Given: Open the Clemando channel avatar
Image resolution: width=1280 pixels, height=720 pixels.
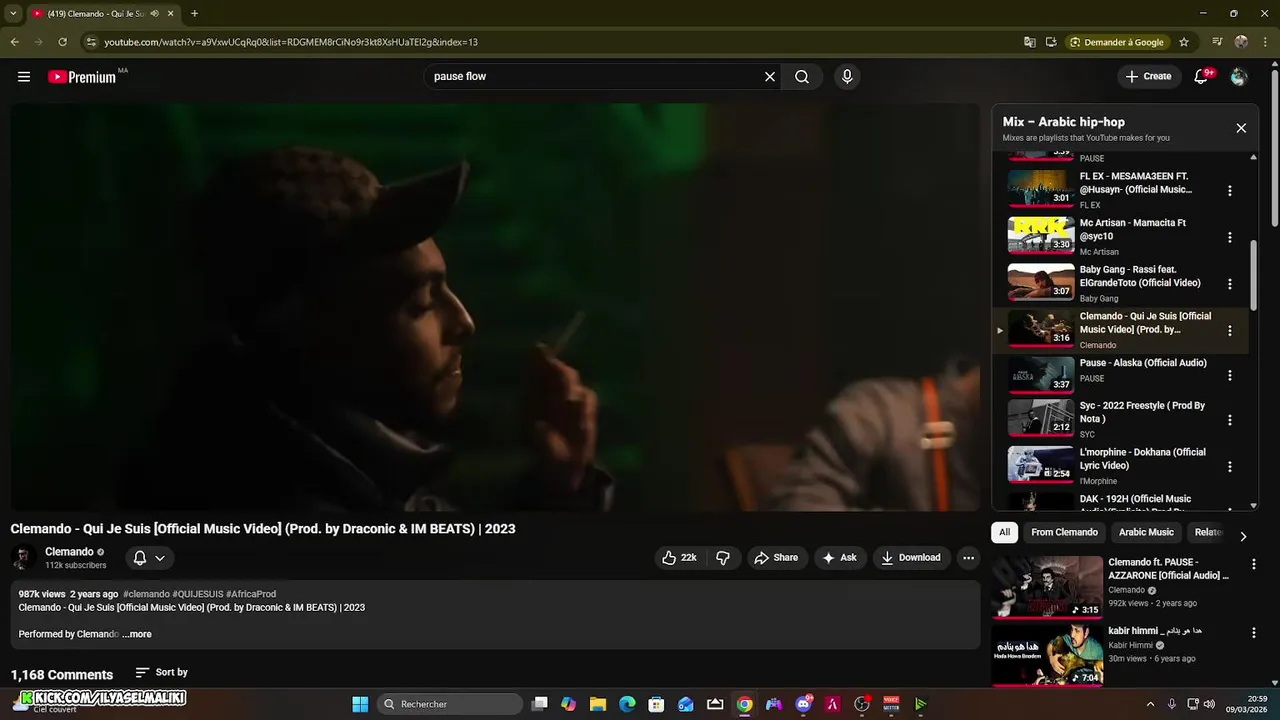Looking at the screenshot, I should click(23, 558).
